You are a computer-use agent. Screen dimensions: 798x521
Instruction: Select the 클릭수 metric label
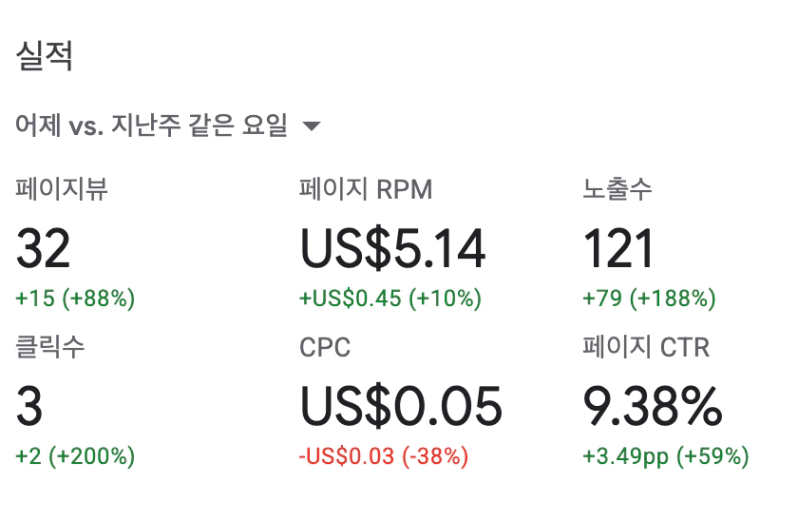tap(50, 348)
